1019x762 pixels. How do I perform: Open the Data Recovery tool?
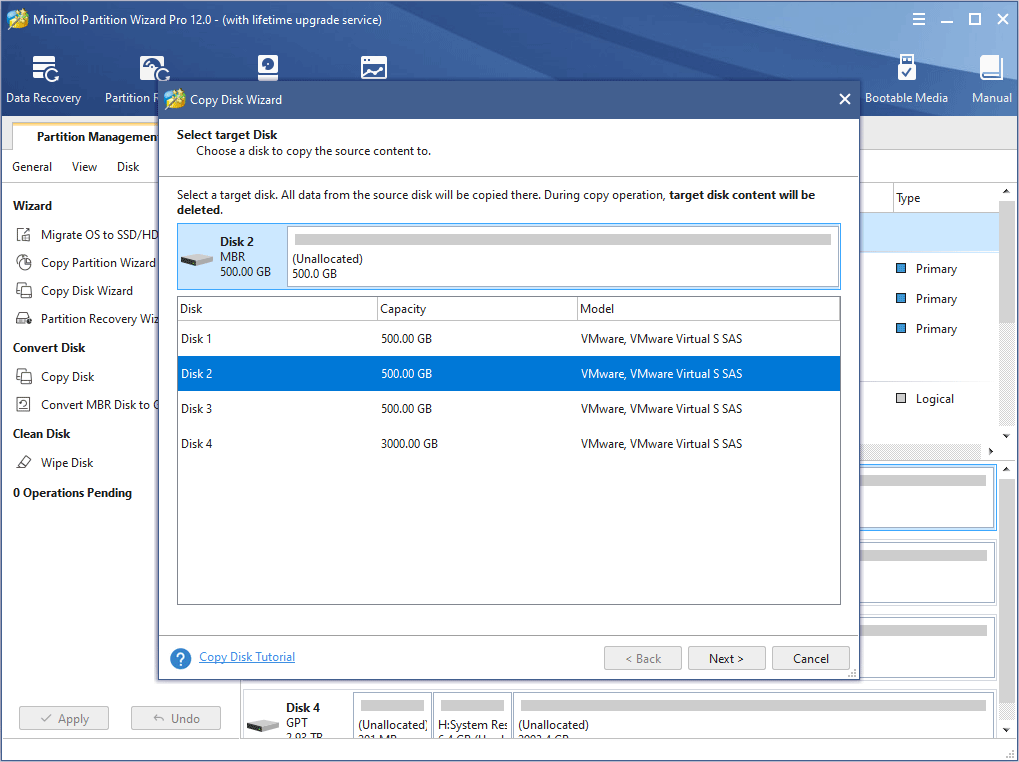click(x=44, y=79)
